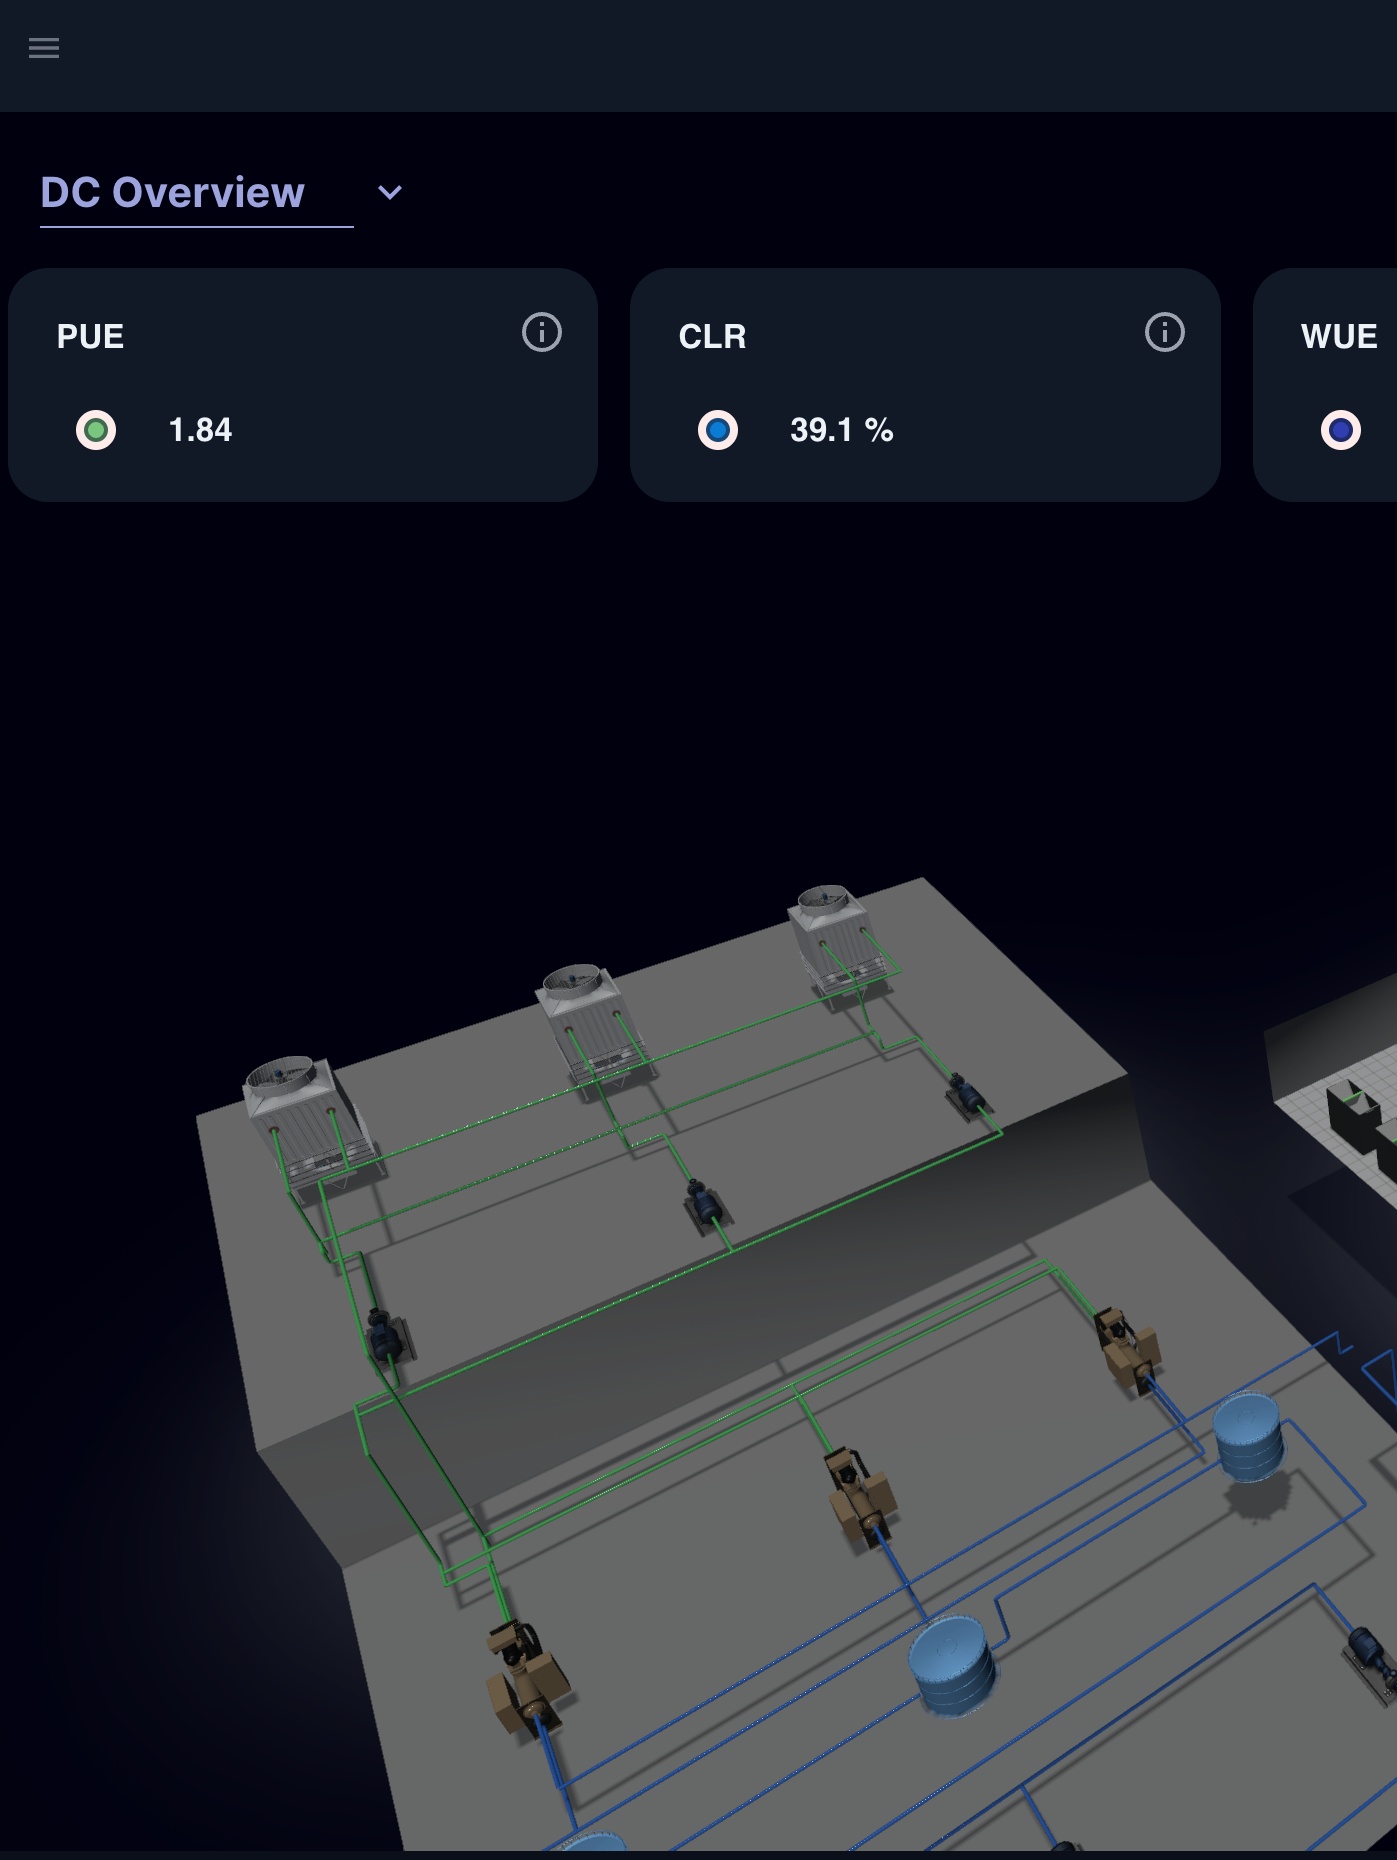The height and width of the screenshot is (1860, 1397).
Task: Open the CLR info icon
Action: (1164, 332)
